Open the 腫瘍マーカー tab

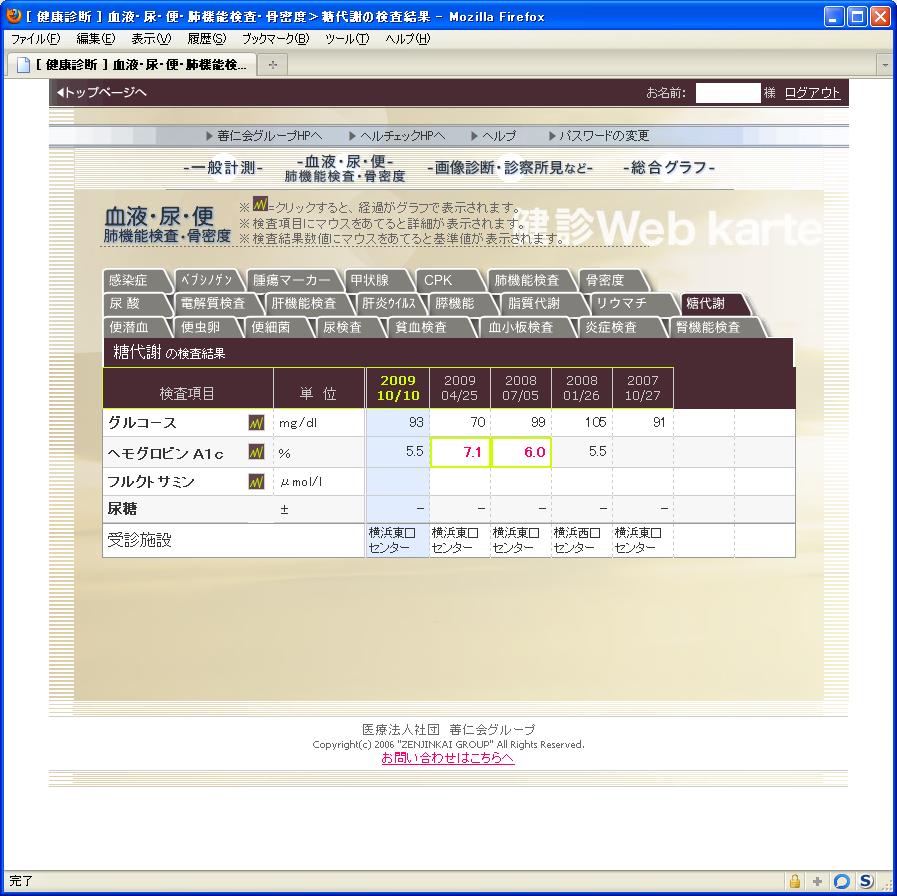click(291, 280)
